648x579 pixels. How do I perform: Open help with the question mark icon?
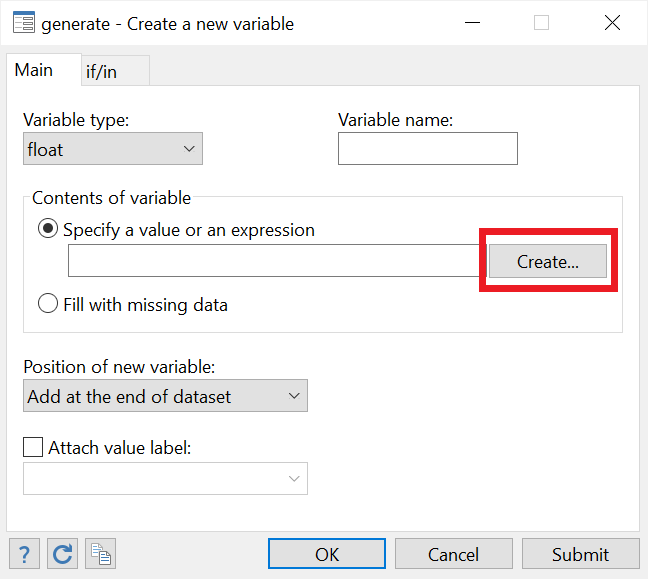(24, 554)
